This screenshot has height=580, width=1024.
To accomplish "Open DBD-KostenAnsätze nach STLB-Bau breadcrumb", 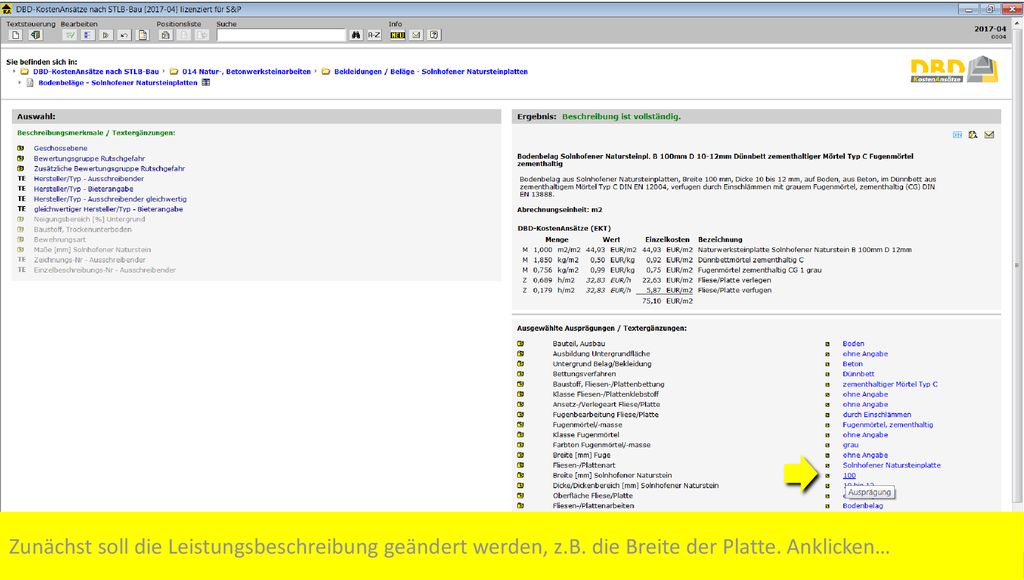I will pos(96,72).
